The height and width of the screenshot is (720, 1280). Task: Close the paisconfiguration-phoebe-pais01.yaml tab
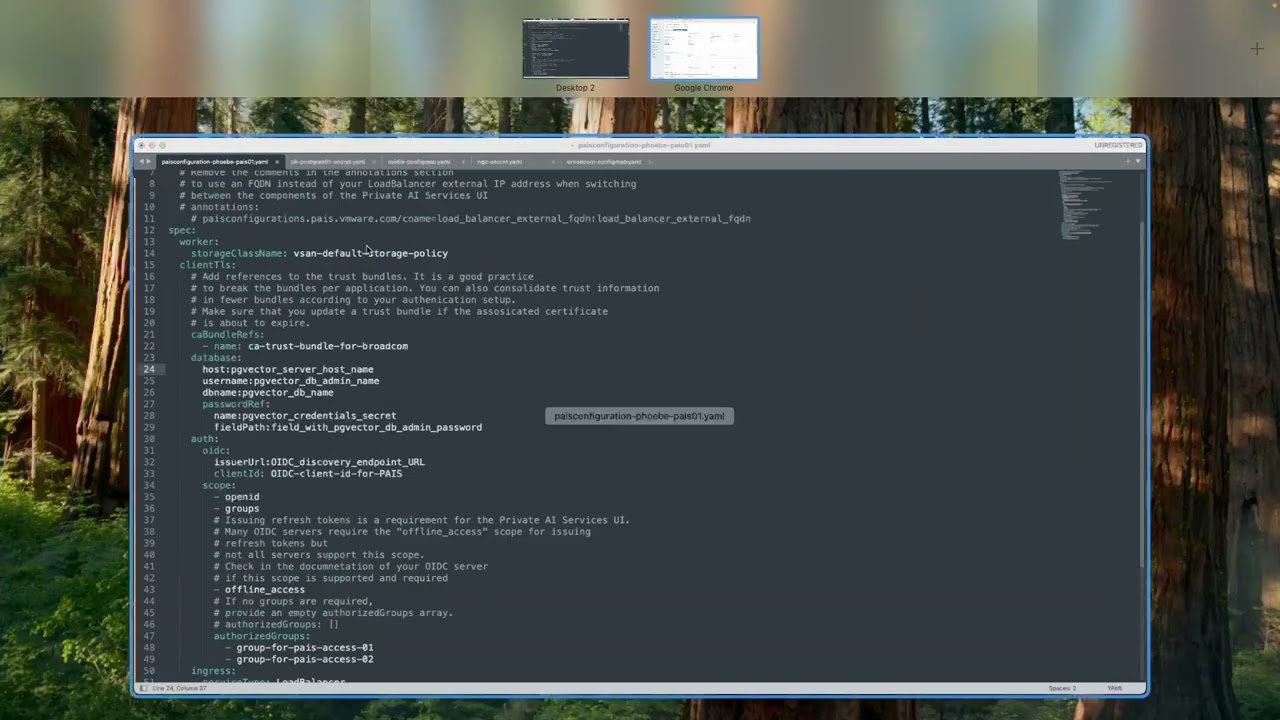[x=277, y=161]
